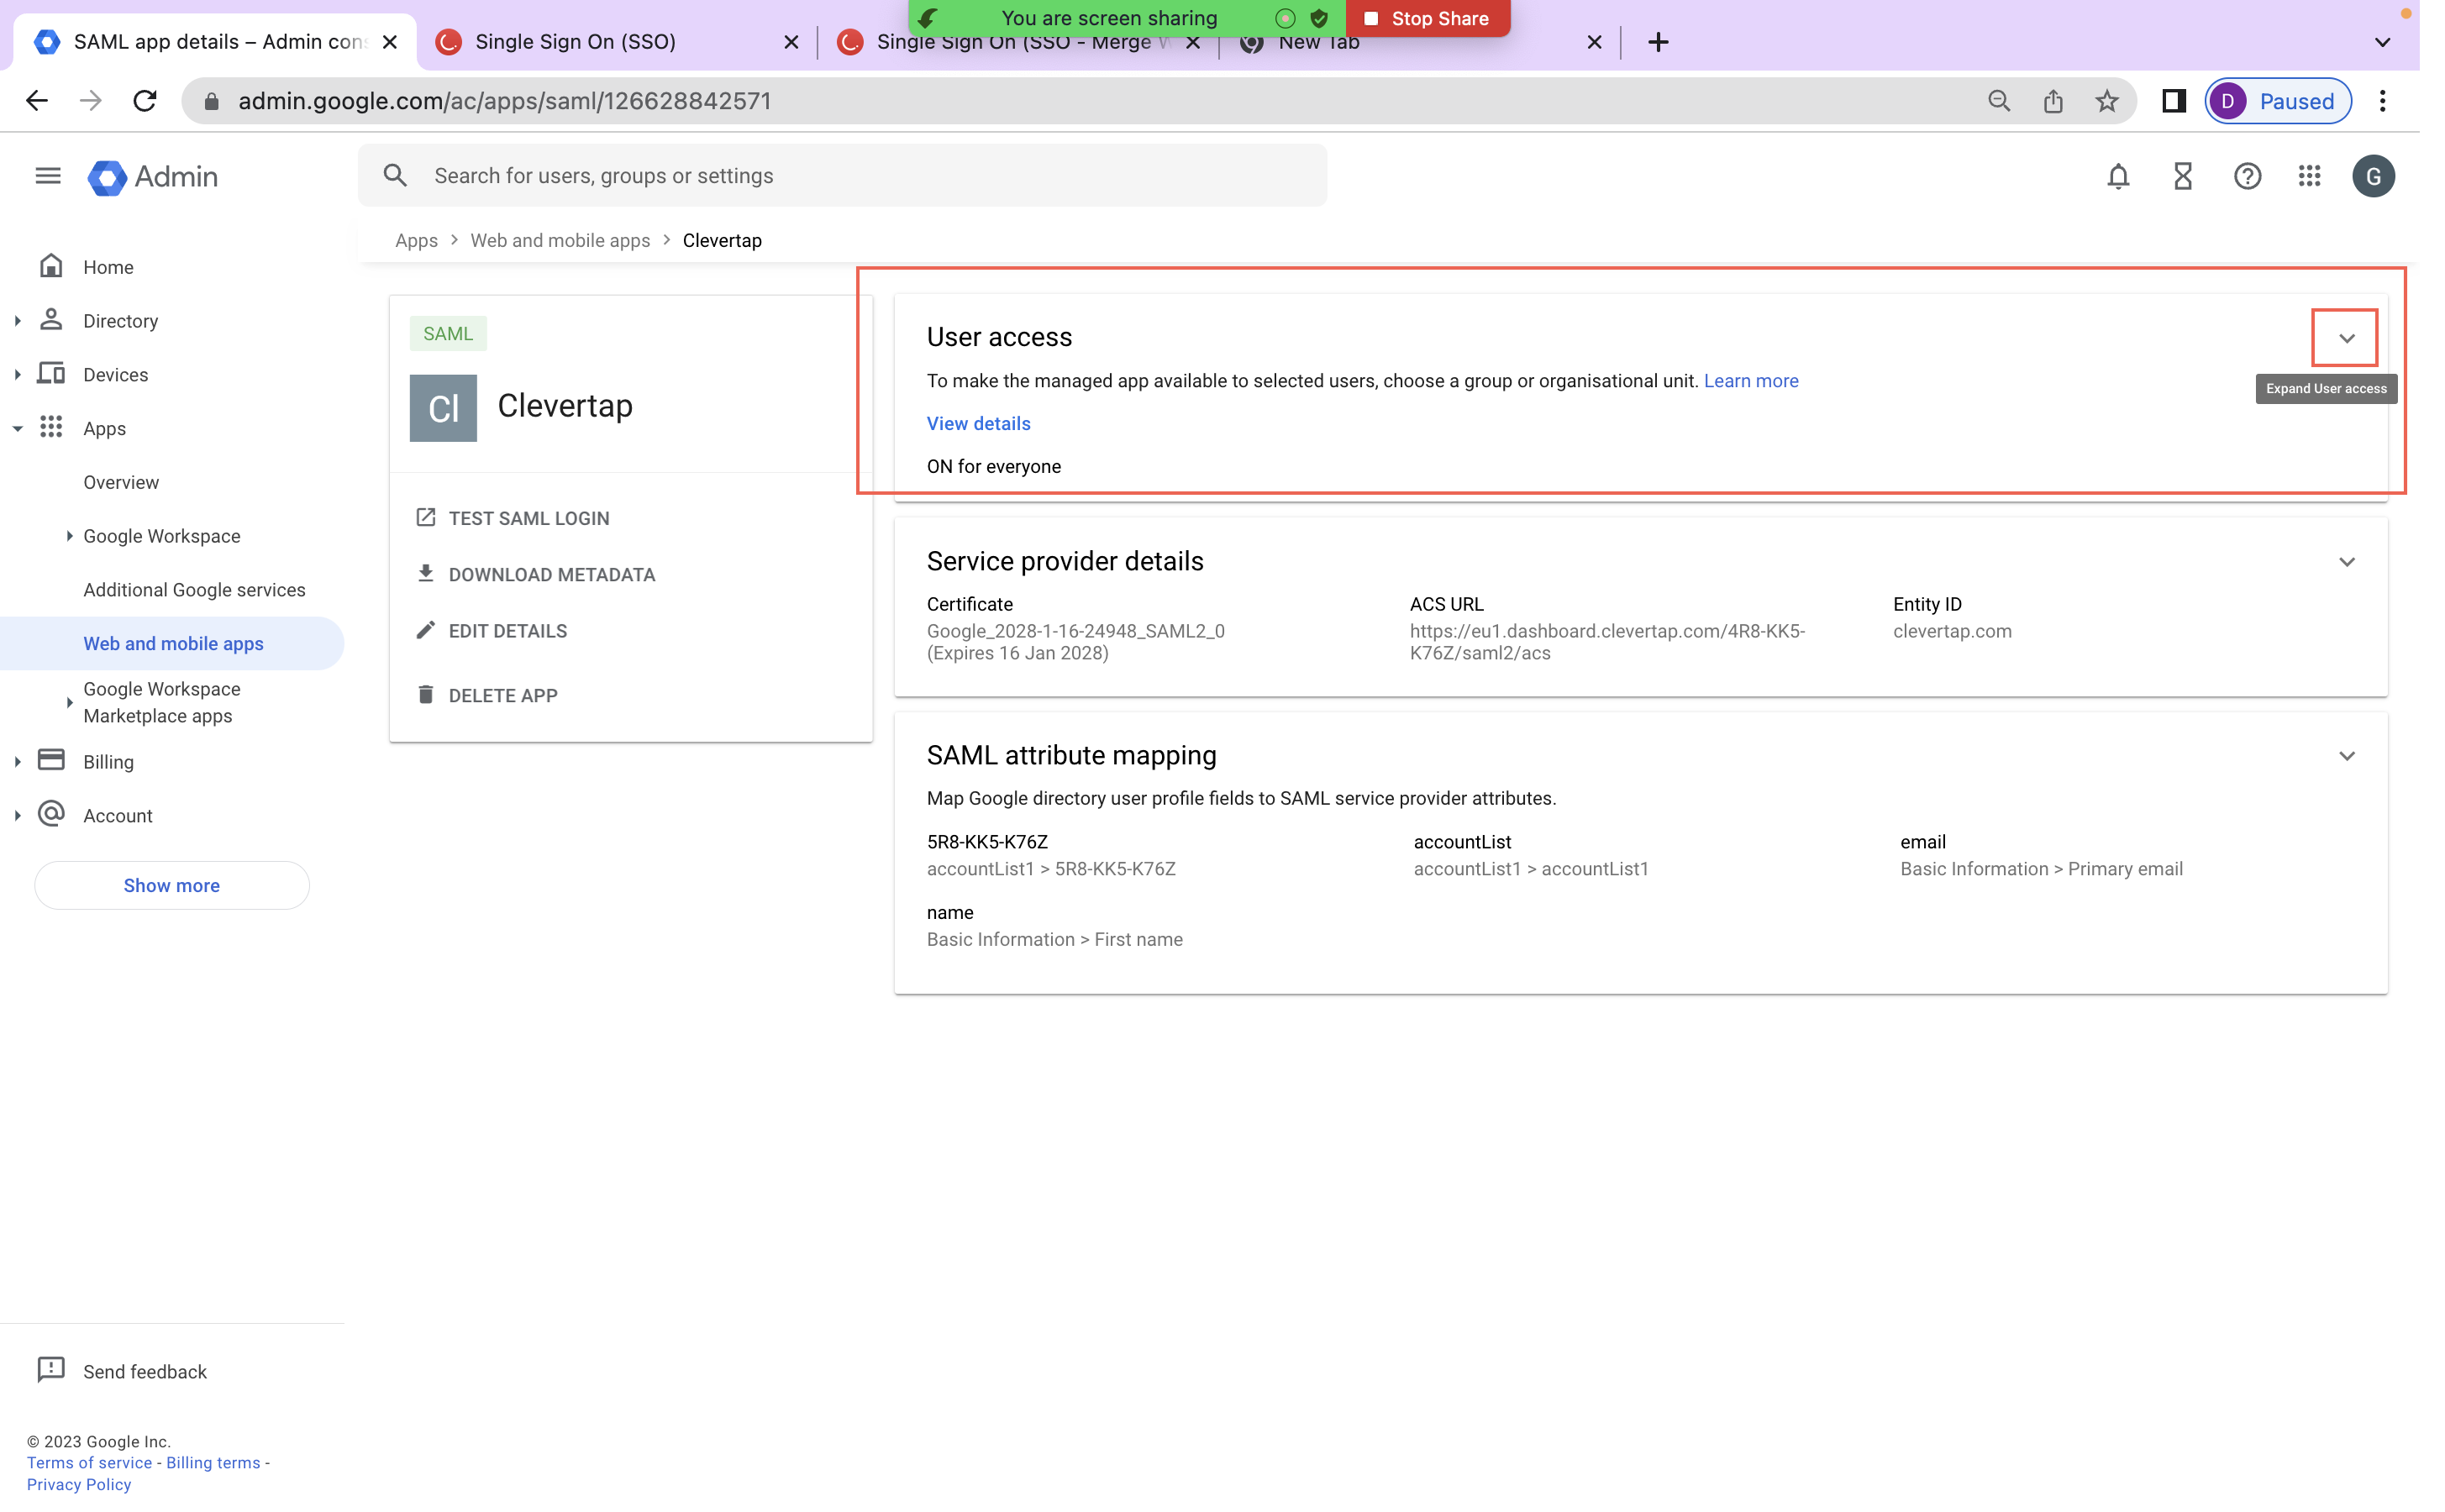Open the G account avatar

[x=2373, y=176]
